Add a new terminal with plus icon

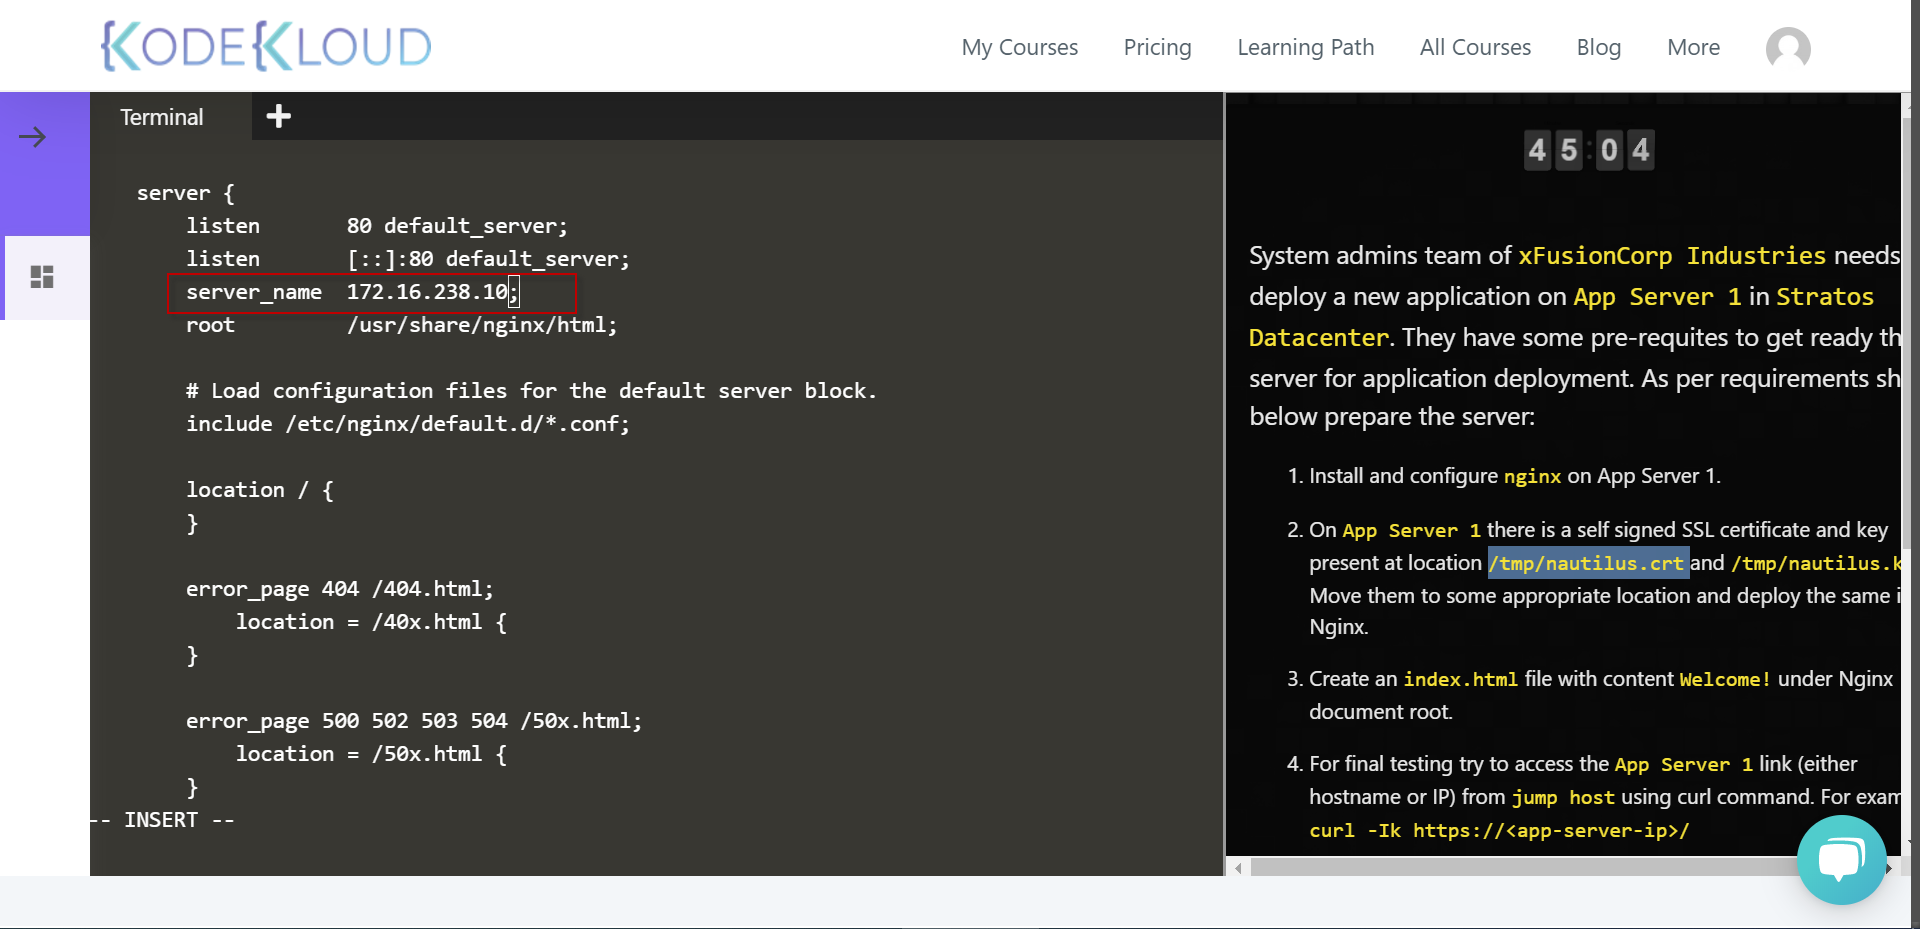[x=279, y=117]
